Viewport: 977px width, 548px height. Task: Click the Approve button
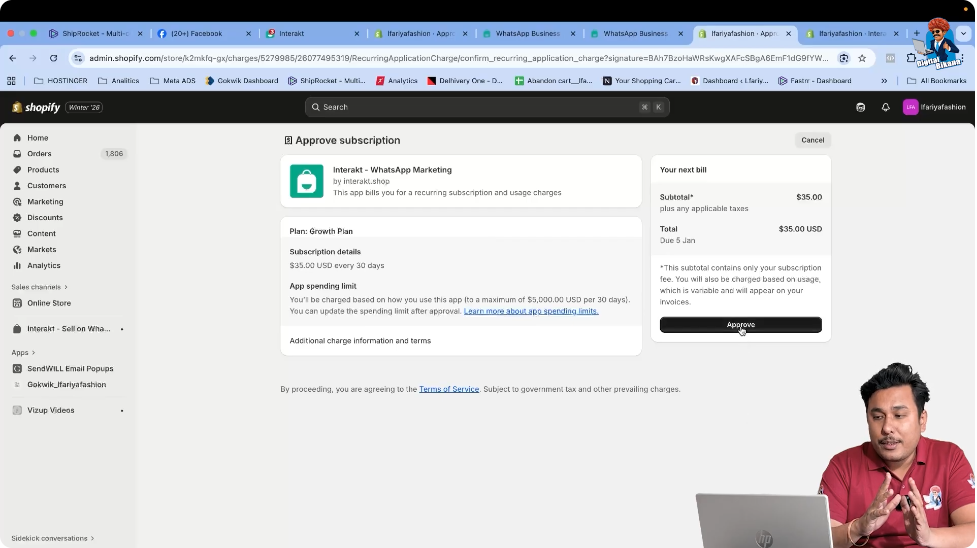point(740,325)
